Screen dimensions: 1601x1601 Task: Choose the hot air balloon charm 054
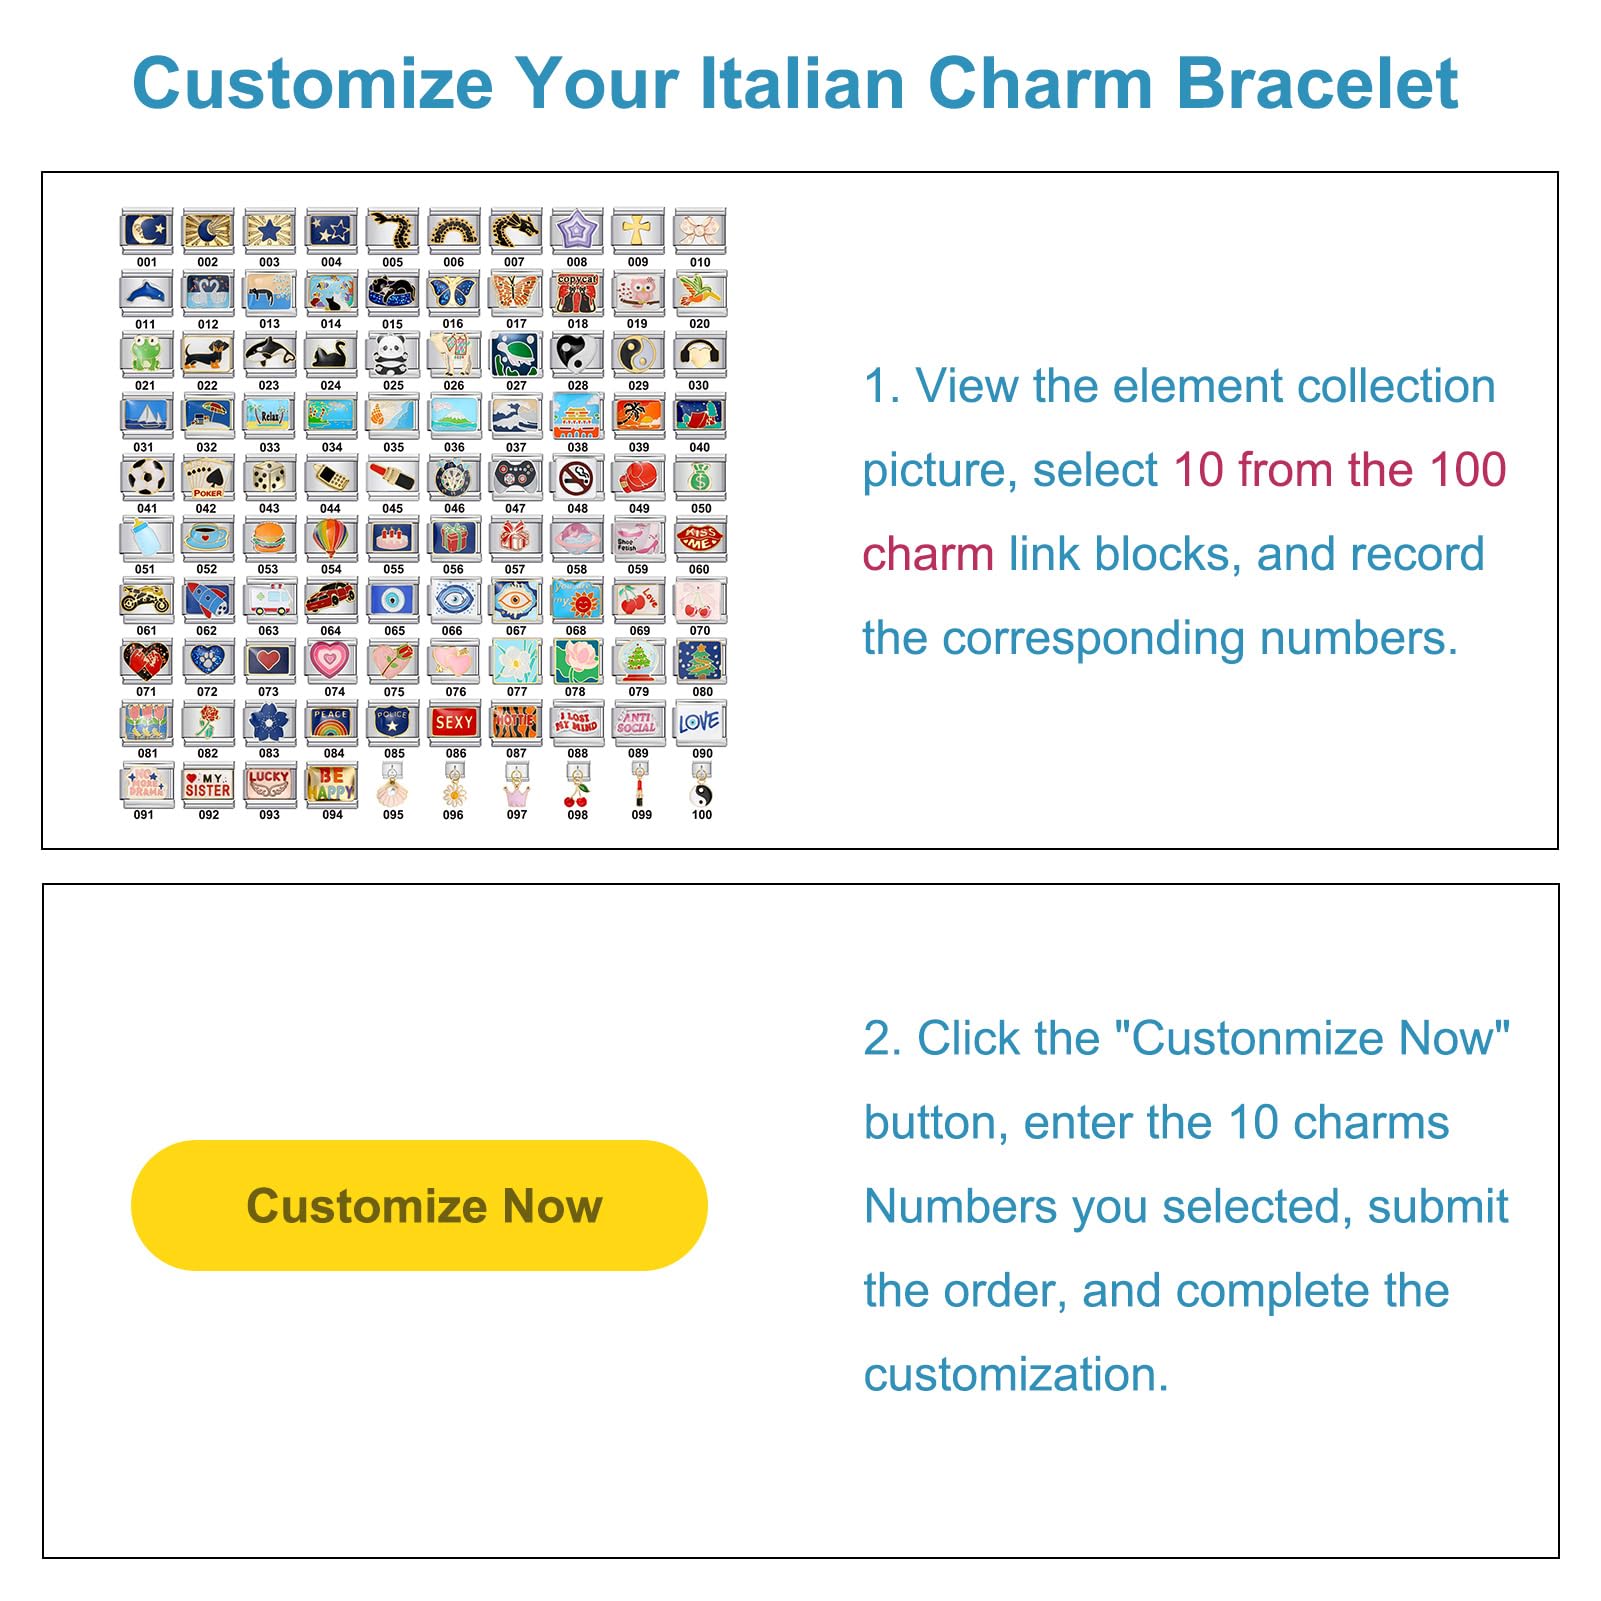(x=330, y=539)
